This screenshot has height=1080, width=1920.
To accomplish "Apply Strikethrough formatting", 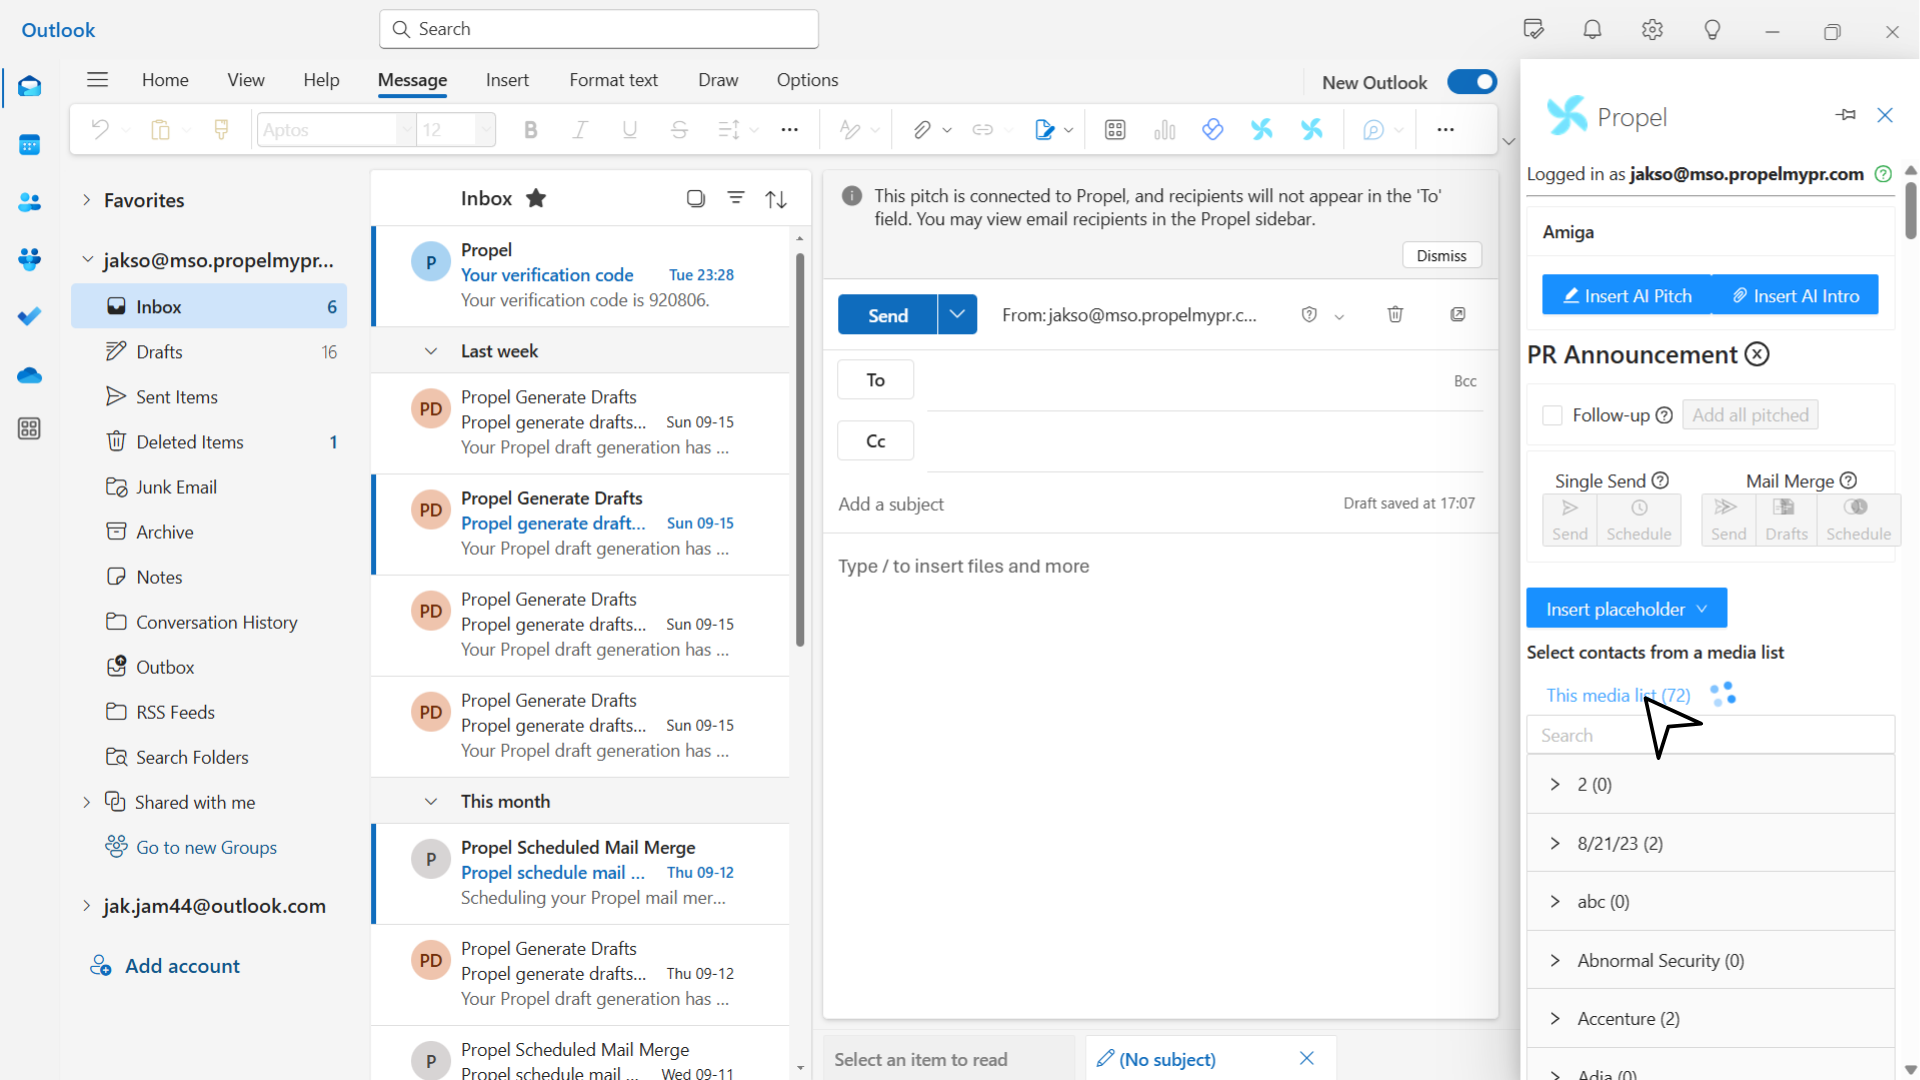I will click(x=680, y=130).
